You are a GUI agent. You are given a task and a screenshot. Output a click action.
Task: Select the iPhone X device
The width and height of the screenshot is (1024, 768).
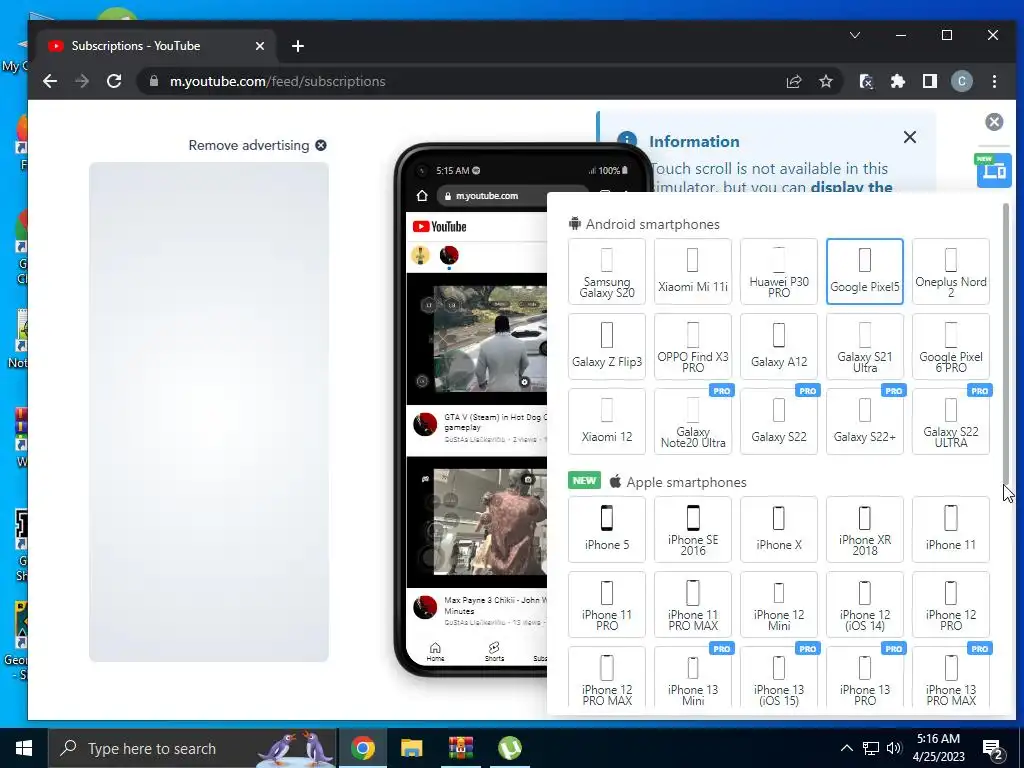(778, 530)
